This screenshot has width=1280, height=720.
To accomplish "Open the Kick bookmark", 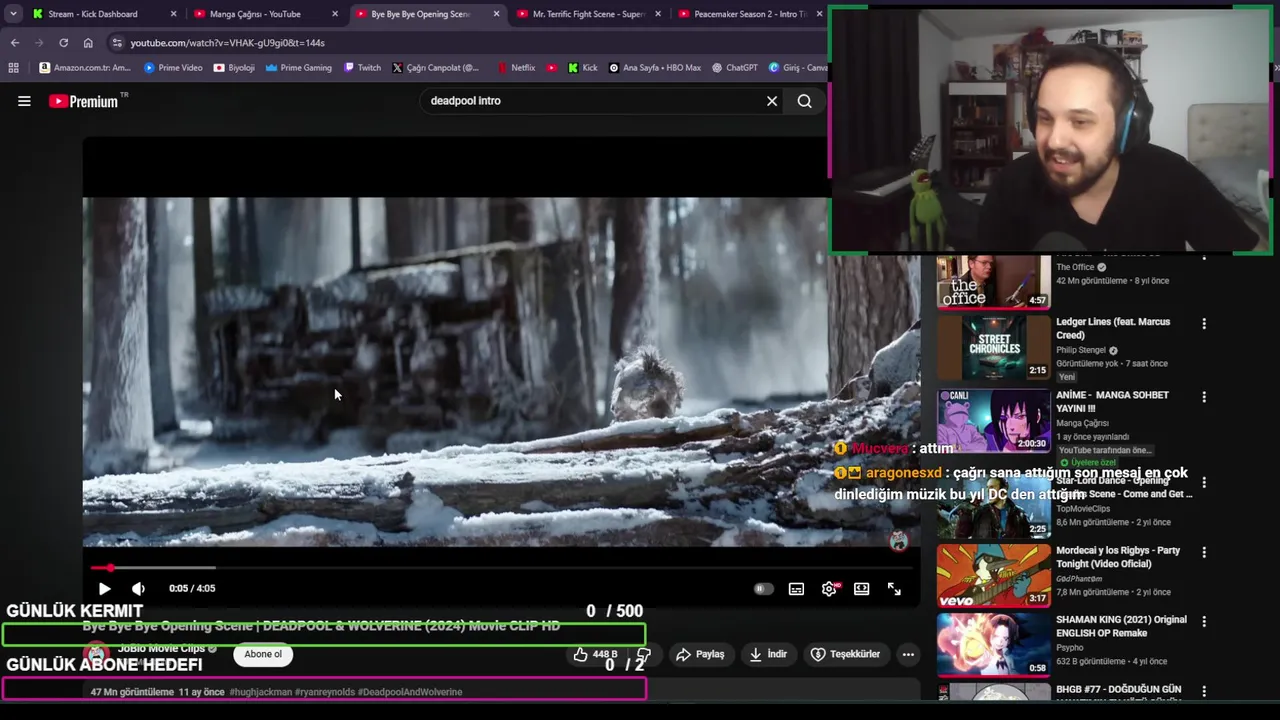I will pos(582,68).
